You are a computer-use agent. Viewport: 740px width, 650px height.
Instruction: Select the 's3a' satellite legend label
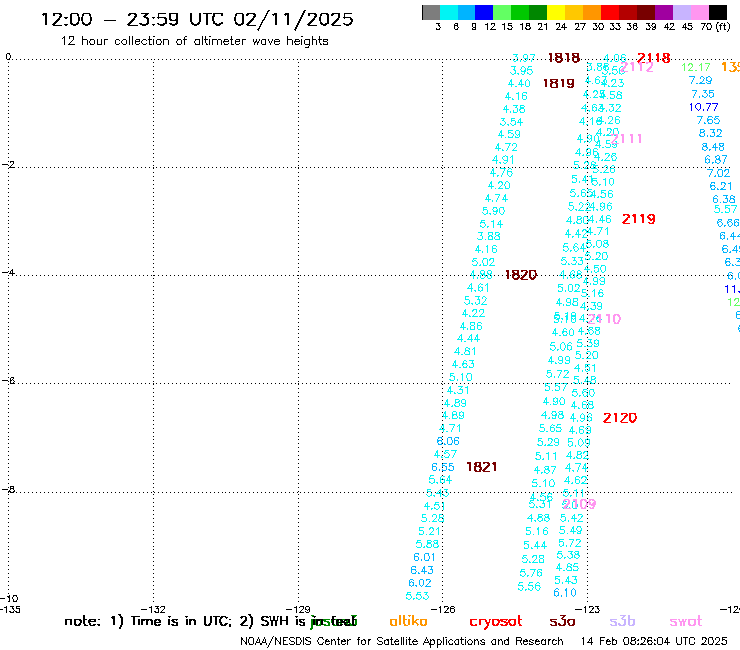point(562,621)
